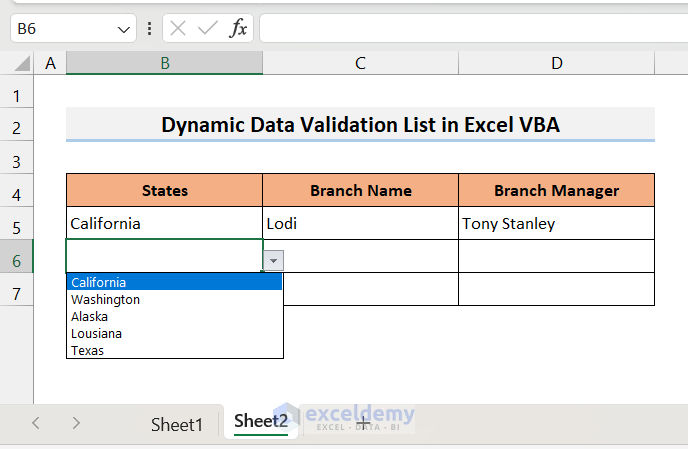Image resolution: width=688 pixels, height=449 pixels.
Task: Select the Sheet2 tab
Action: pos(261,421)
